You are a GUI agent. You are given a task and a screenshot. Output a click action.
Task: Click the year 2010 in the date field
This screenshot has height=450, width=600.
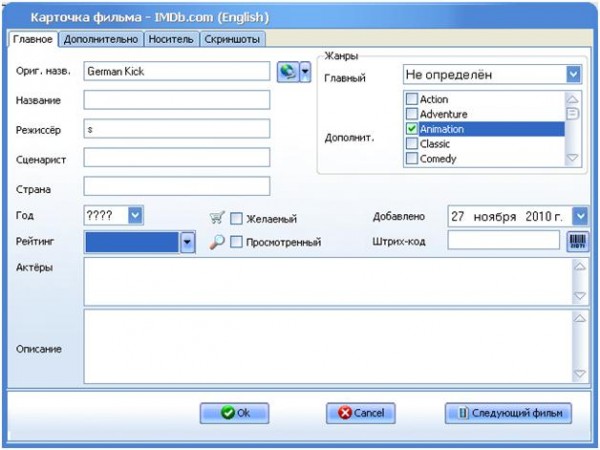click(x=538, y=217)
